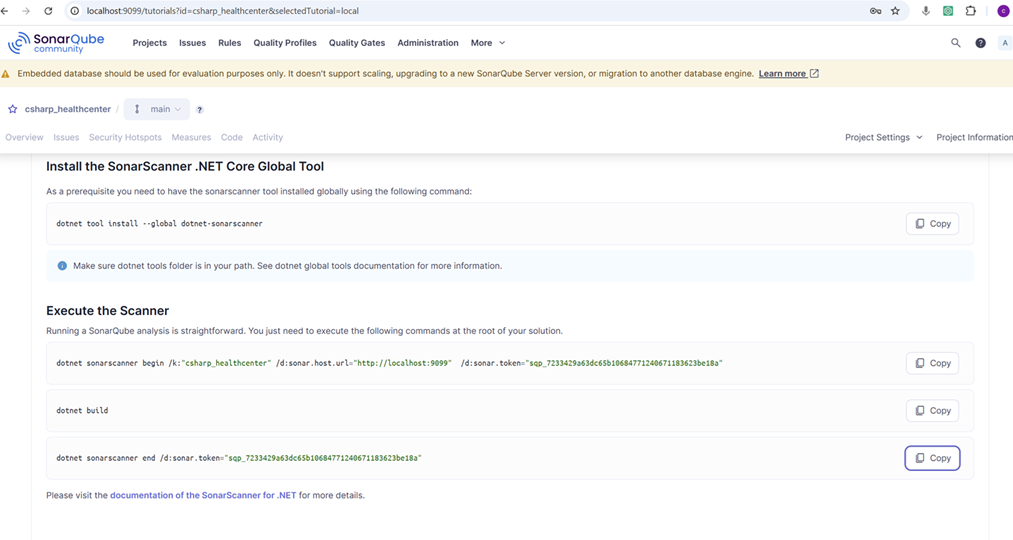The width and height of the screenshot is (1013, 540).
Task: Click the browser address bar URL
Action: (223, 11)
